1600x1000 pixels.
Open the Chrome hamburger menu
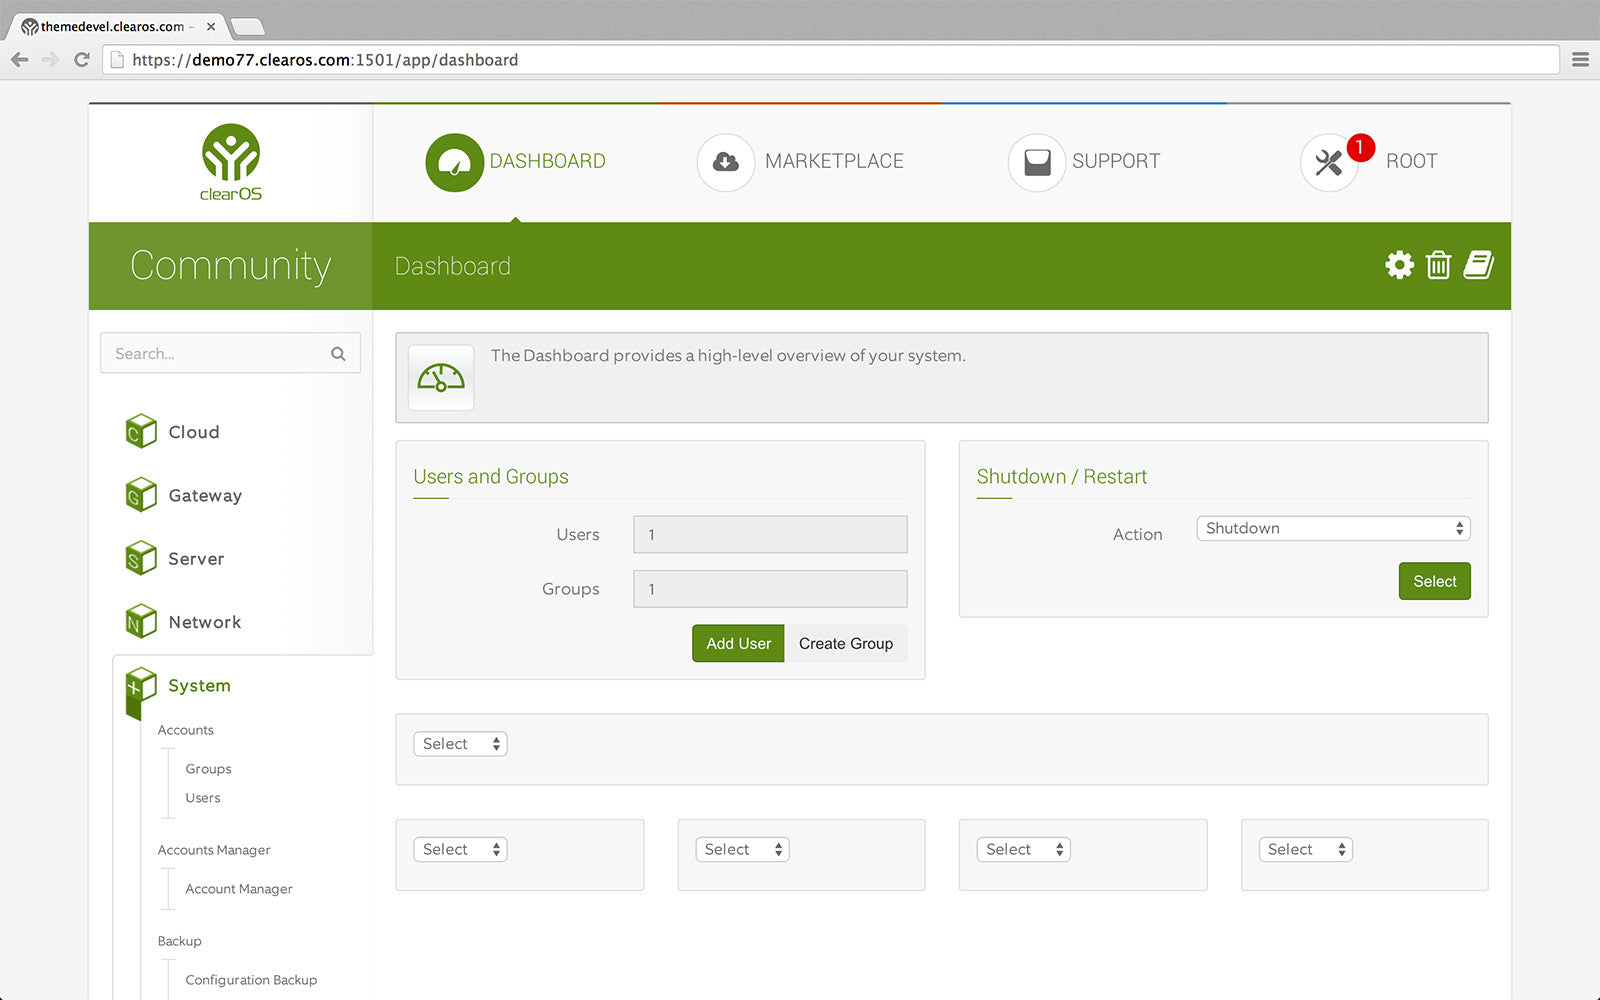pos(1580,60)
